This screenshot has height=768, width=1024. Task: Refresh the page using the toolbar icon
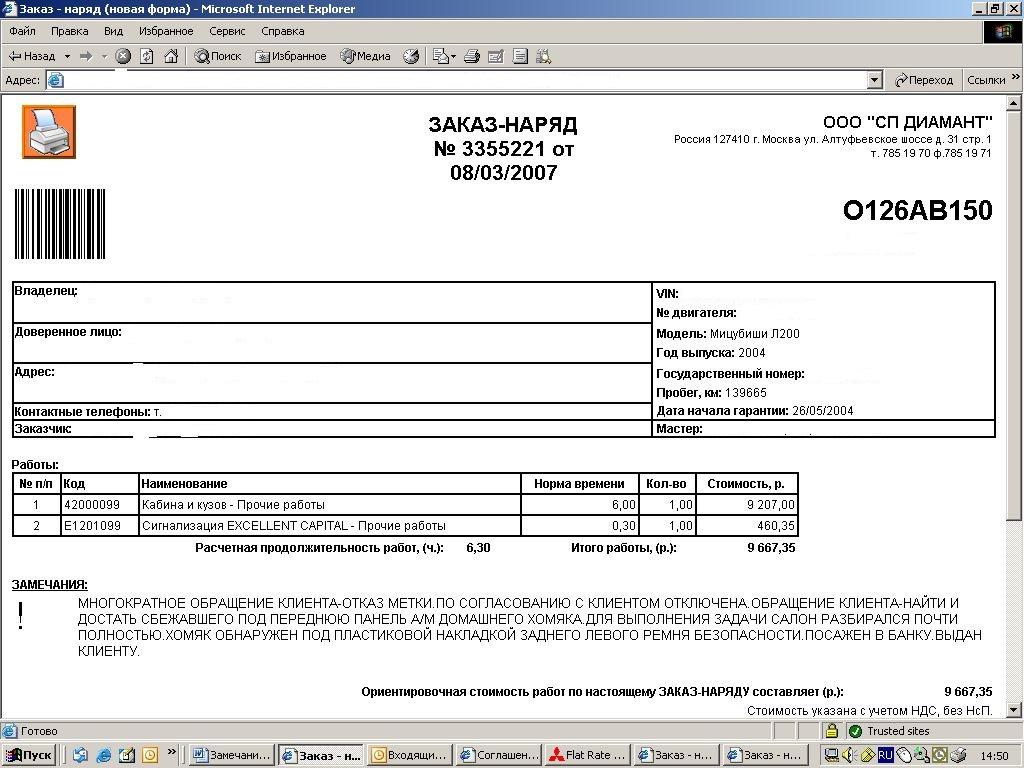[147, 56]
